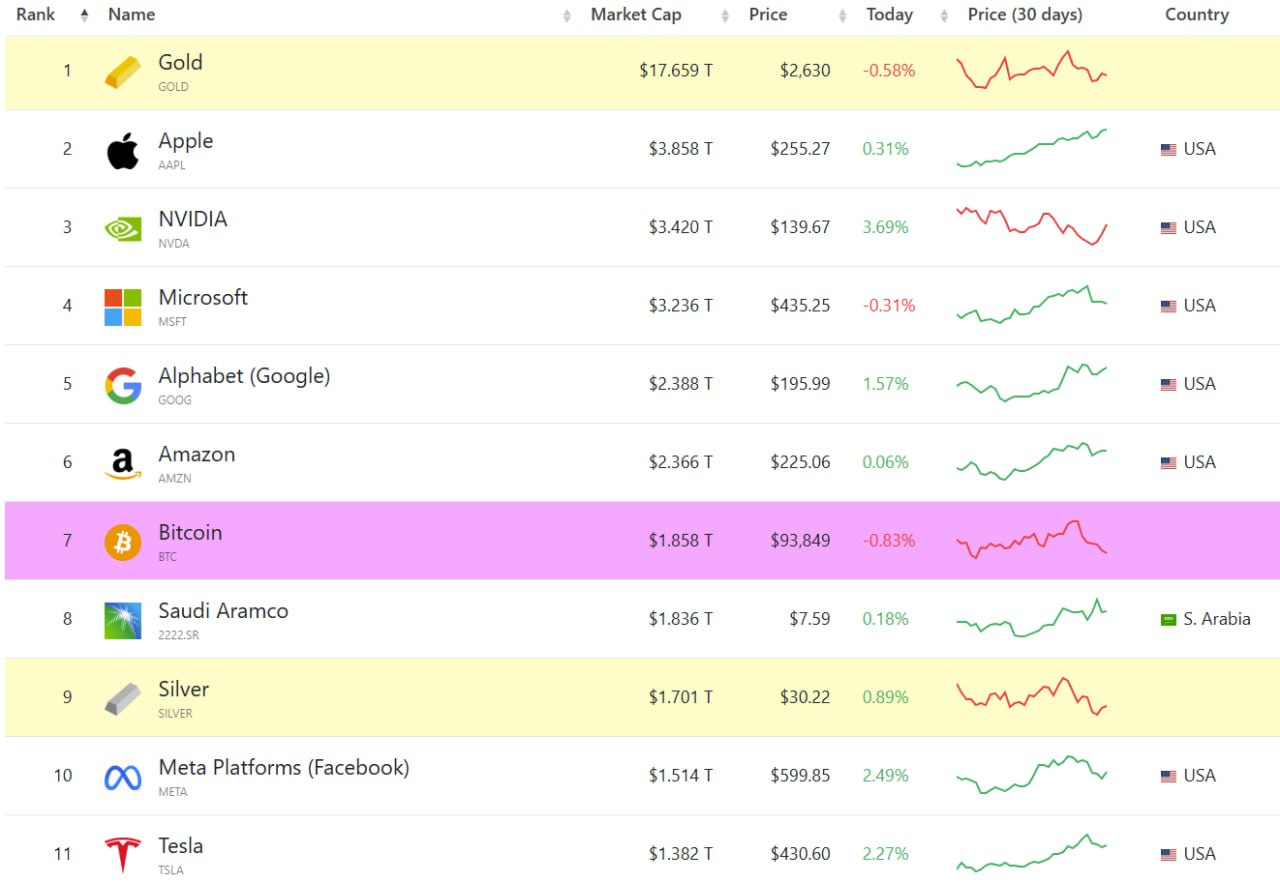Click the USA flag in Apple row
Screen dimensions: 1280x883
(1168, 149)
